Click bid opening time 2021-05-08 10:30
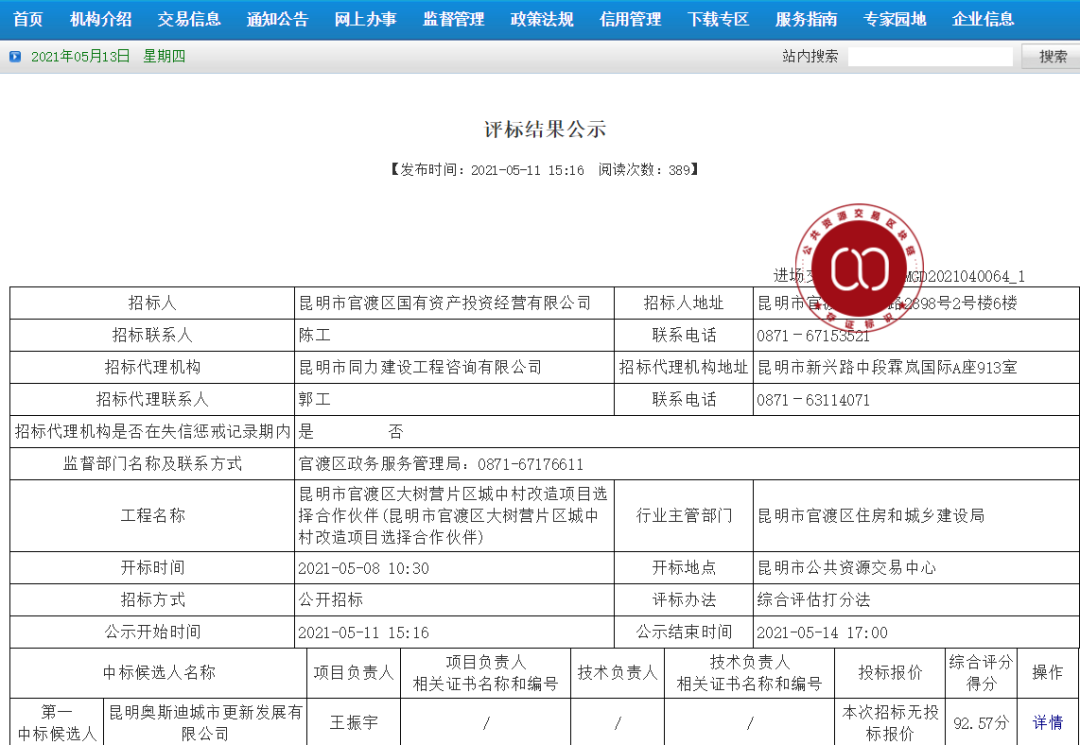This screenshot has width=1080, height=745. 364,569
